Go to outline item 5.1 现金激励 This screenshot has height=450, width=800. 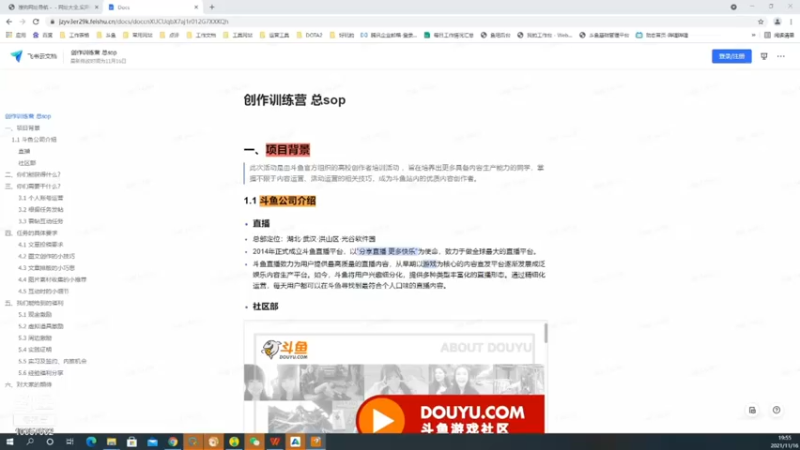[35, 314]
